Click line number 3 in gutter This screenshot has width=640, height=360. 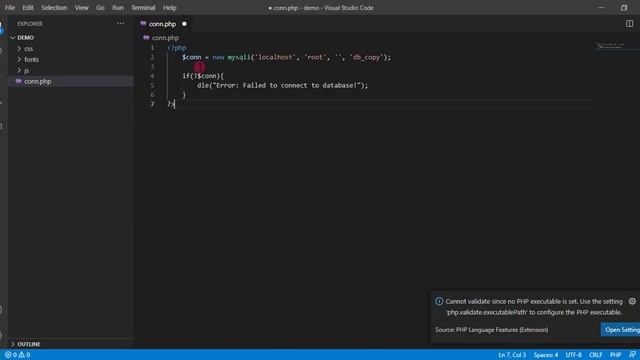(152, 67)
